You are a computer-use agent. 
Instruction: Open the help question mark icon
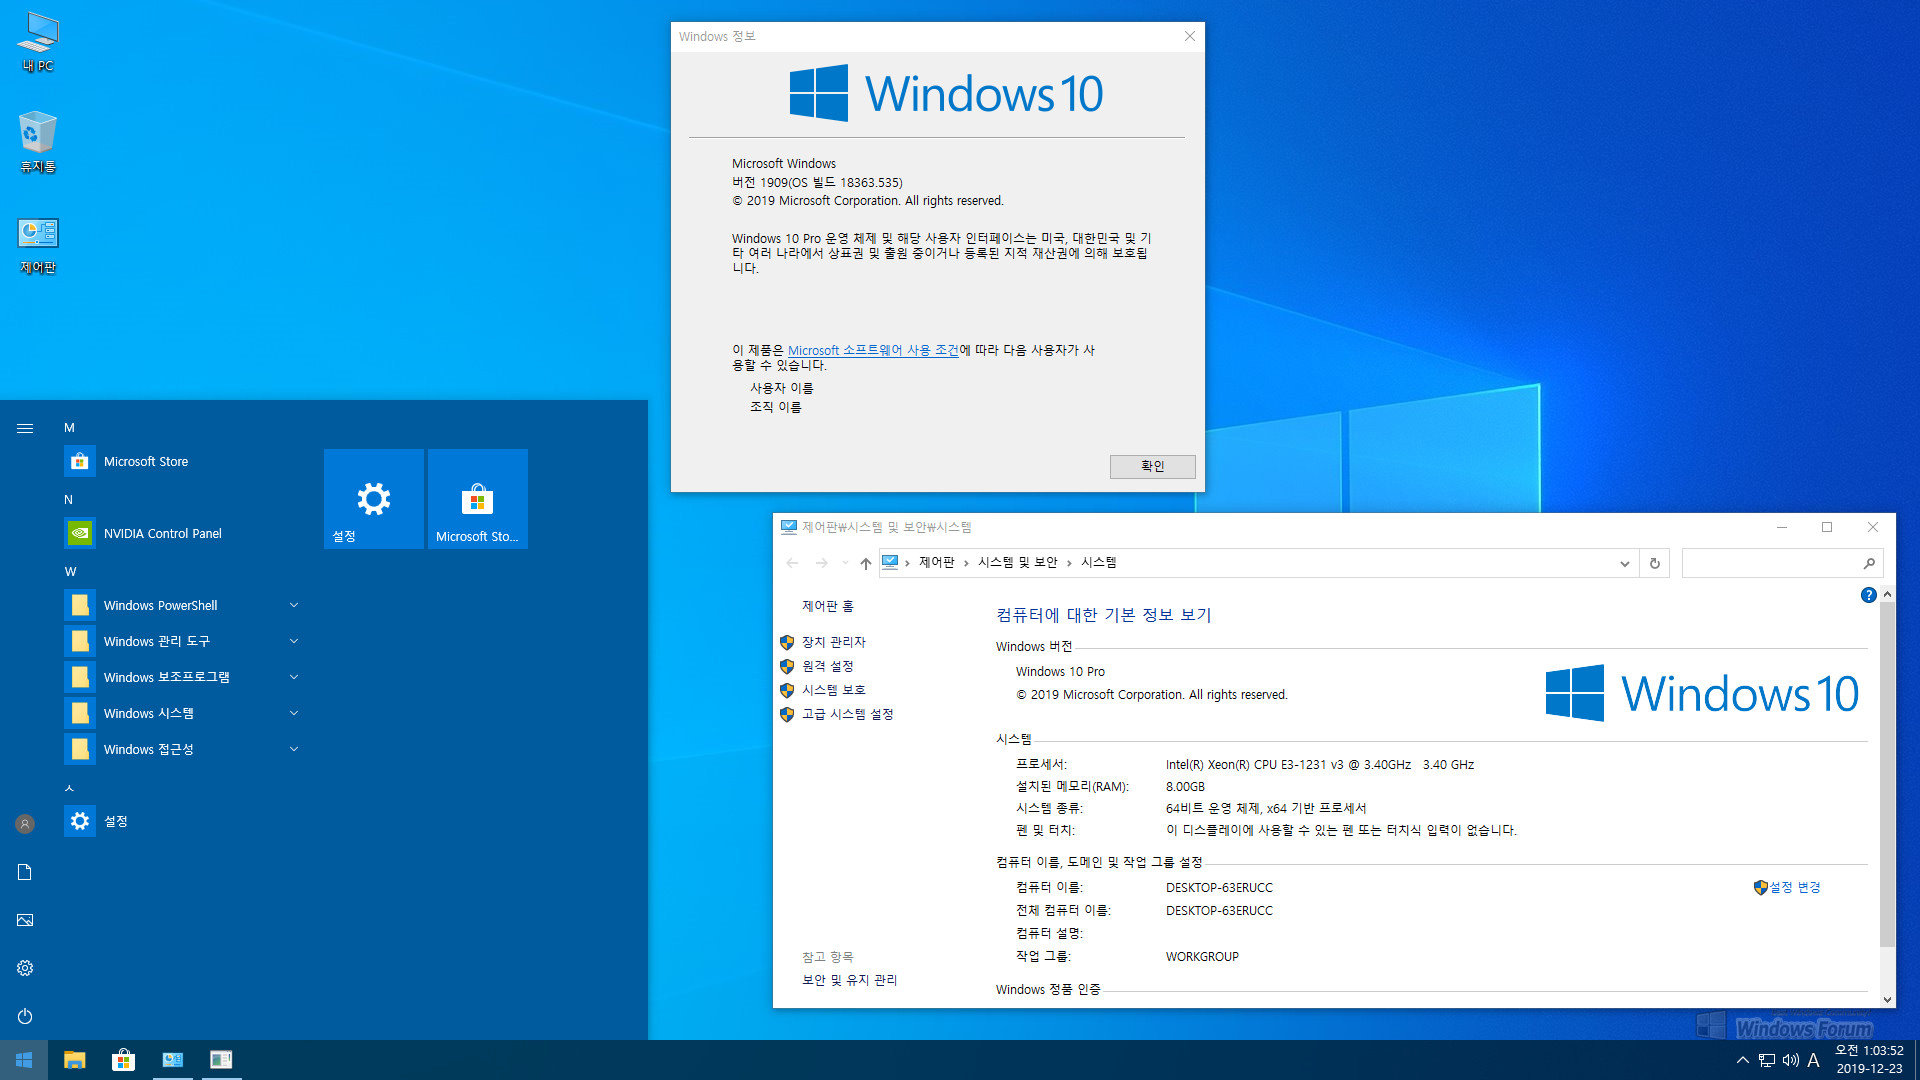pos(1868,595)
